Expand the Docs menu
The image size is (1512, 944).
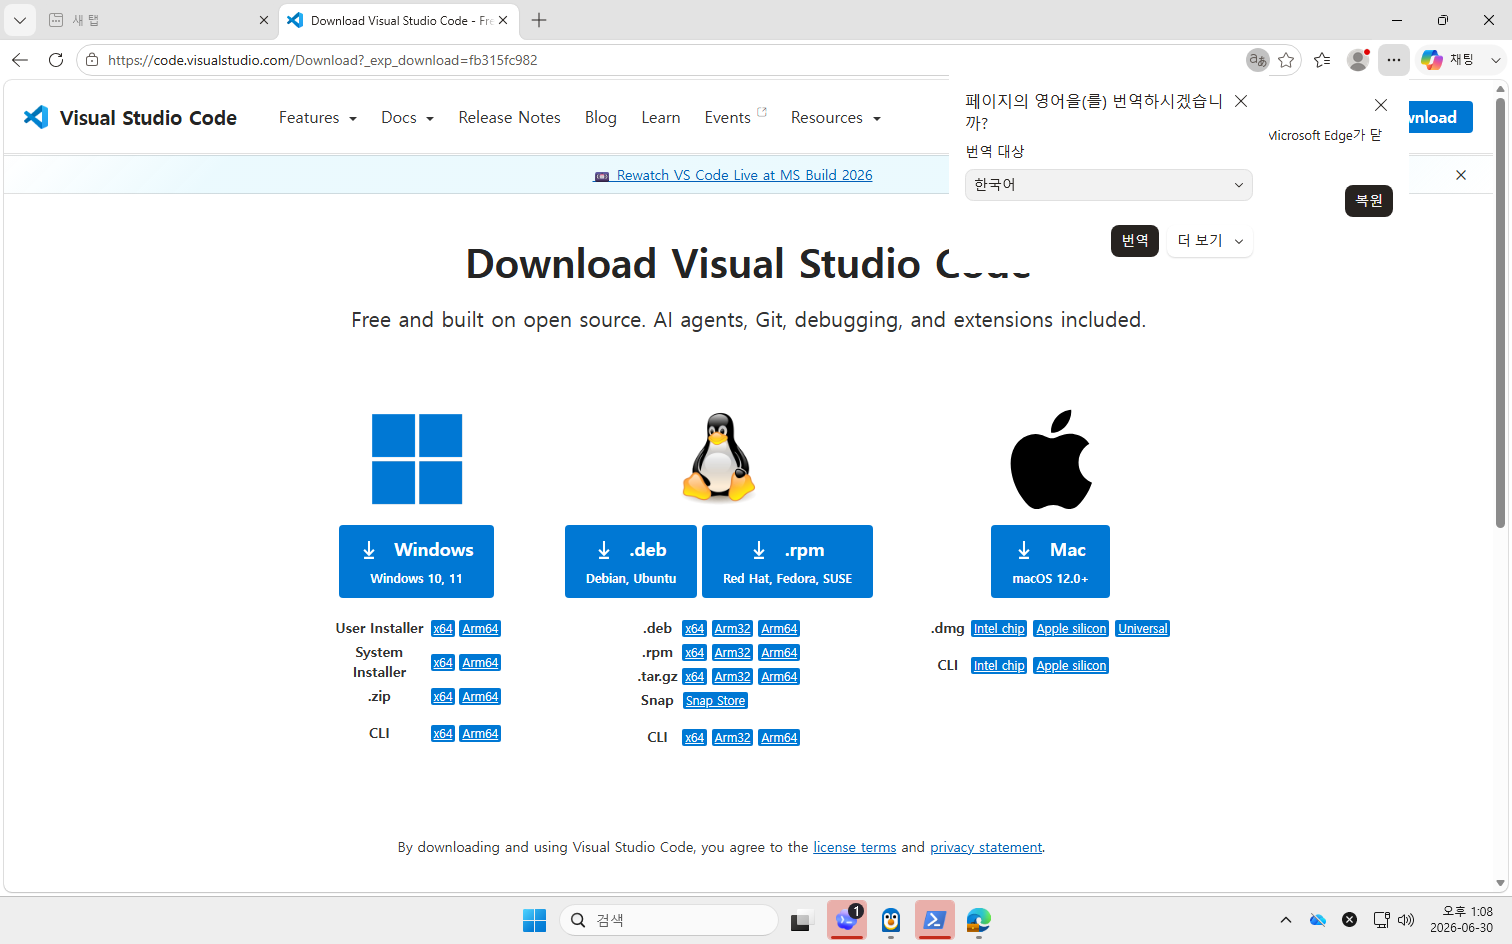pos(407,117)
